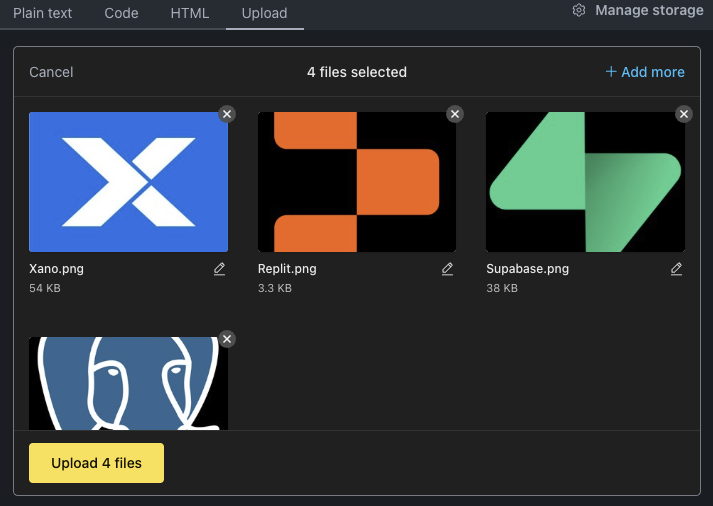Select the Upload tab

265,13
